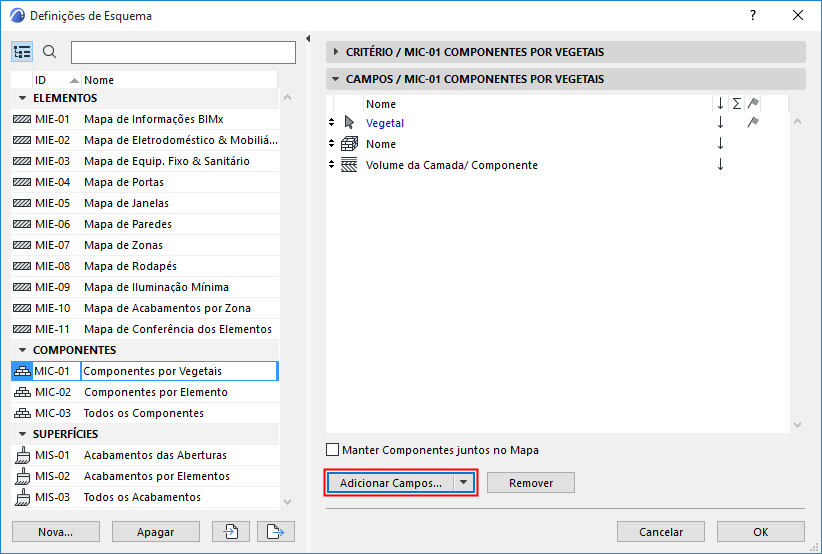Click the Nova button
This screenshot has width=822, height=554.
pos(56,531)
